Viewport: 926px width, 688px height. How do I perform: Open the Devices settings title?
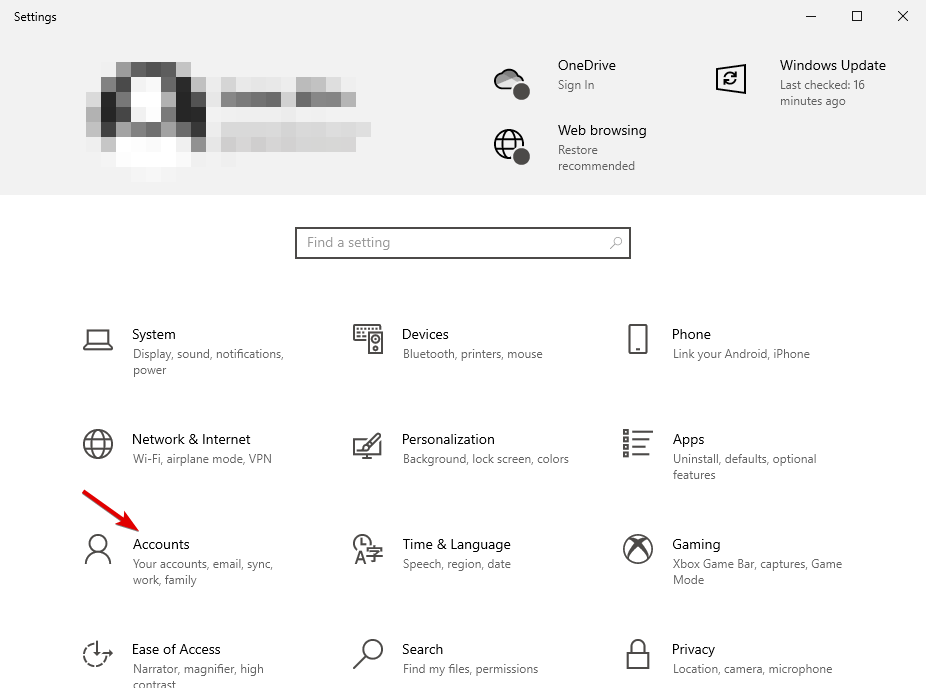pos(425,334)
